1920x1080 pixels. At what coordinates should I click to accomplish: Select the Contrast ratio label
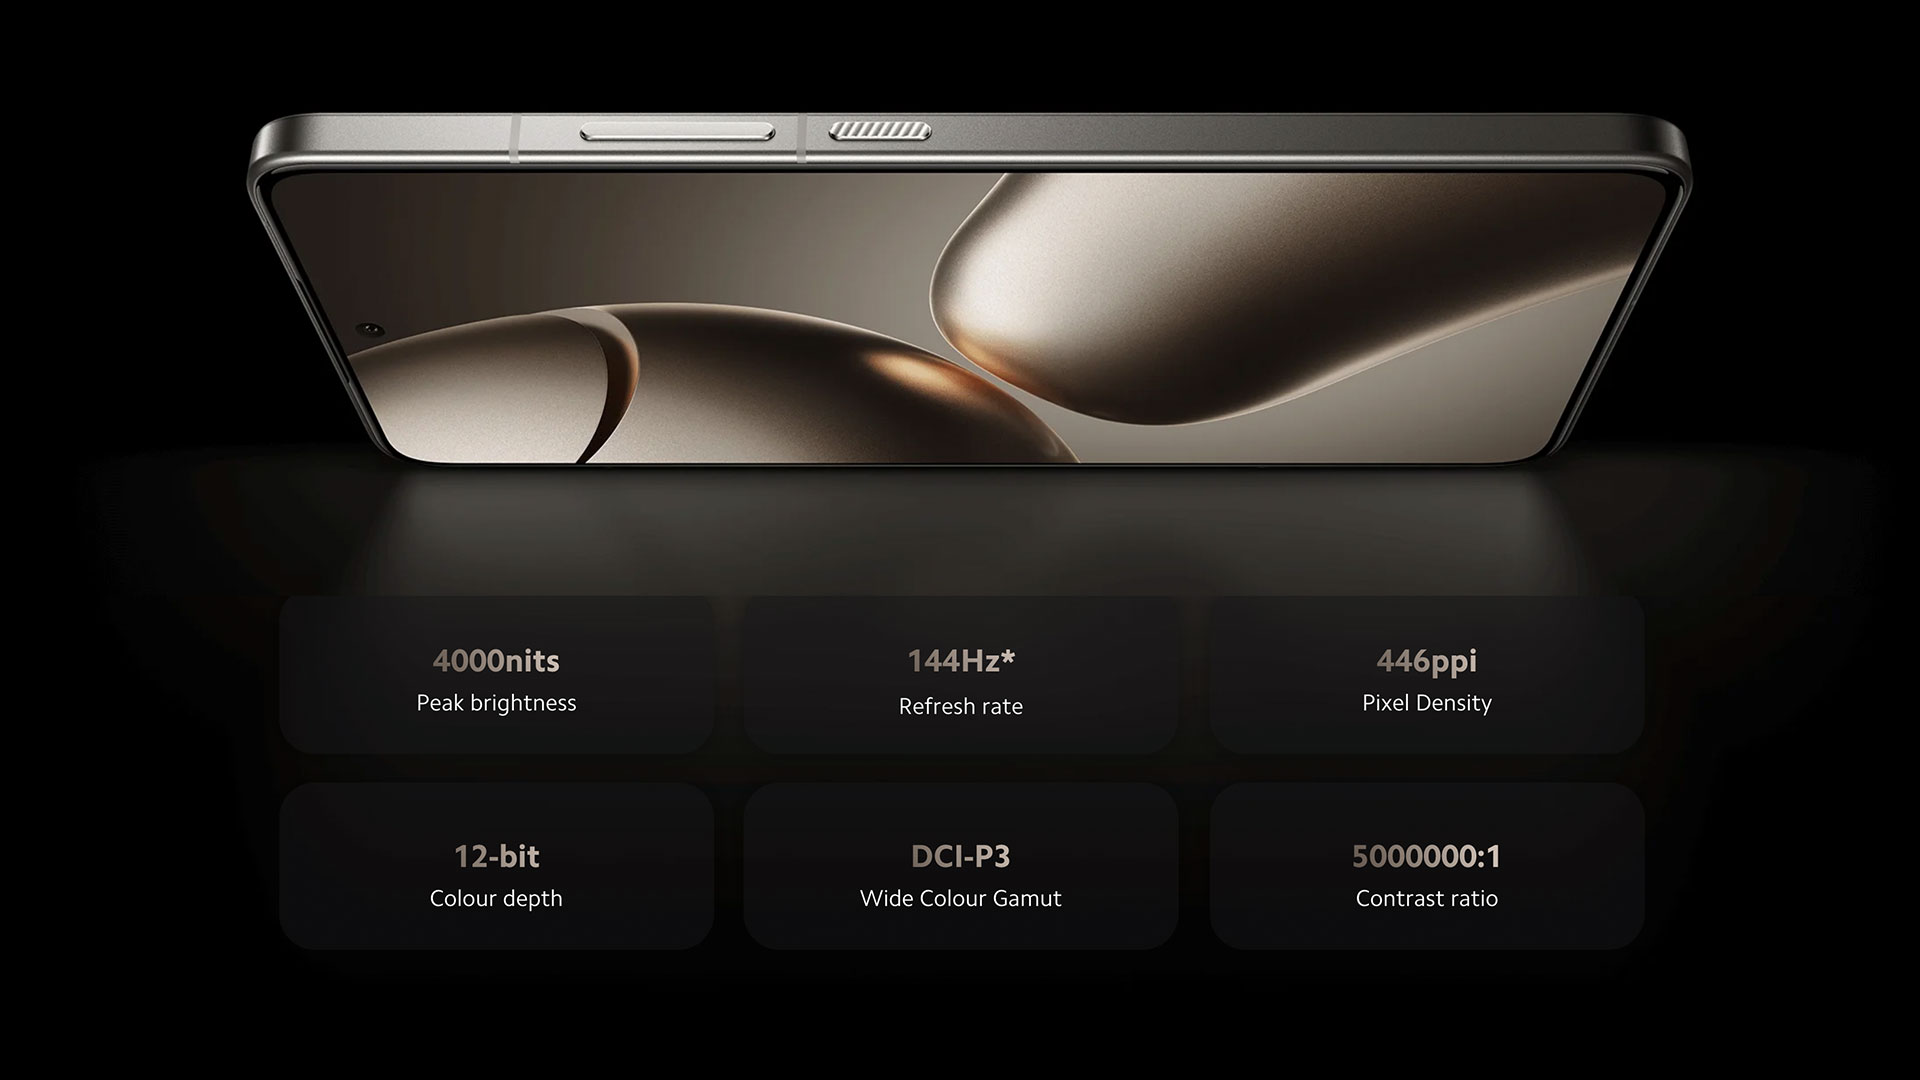click(x=1427, y=899)
